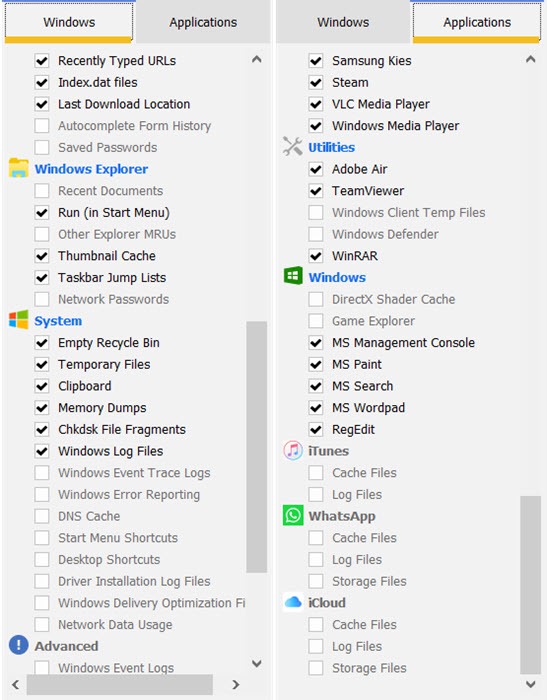The width and height of the screenshot is (547, 700).
Task: Uncheck Empty Recycle Bin
Action: 42,342
